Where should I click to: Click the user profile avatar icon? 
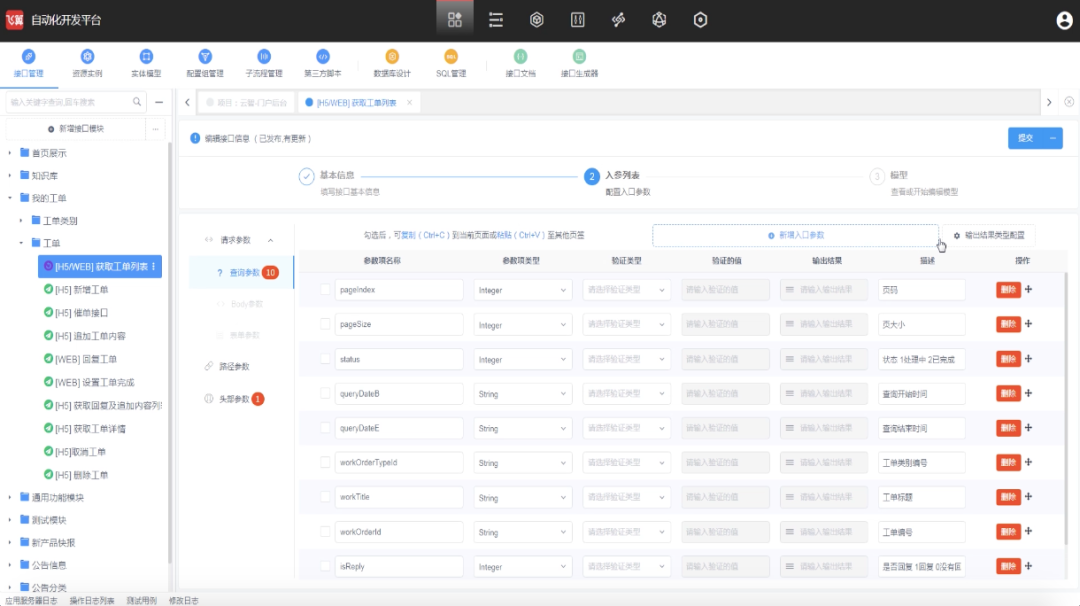(1064, 21)
